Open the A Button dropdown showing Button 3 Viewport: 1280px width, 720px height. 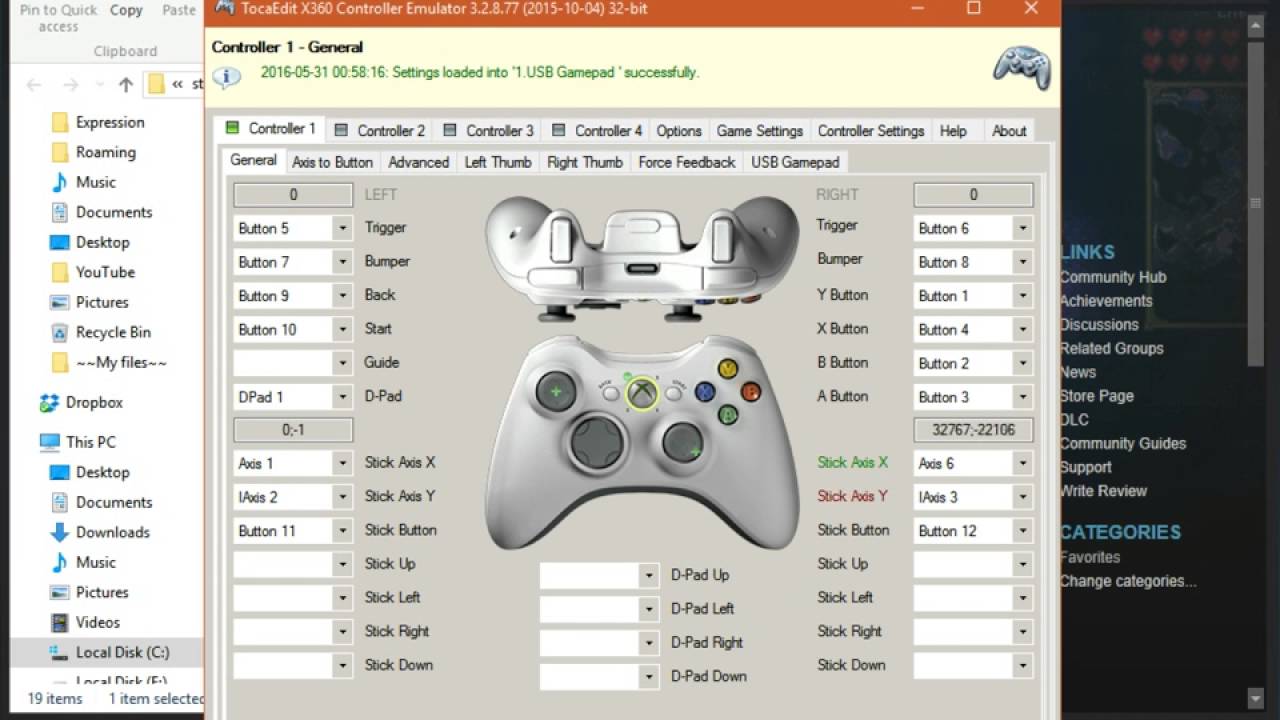pyautogui.click(x=1022, y=397)
